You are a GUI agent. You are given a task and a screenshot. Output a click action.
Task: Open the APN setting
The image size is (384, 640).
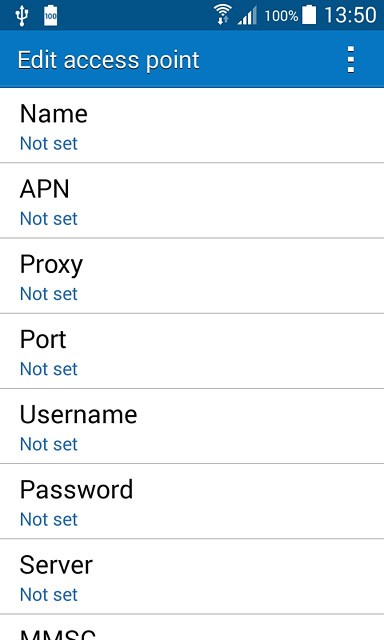(192, 200)
